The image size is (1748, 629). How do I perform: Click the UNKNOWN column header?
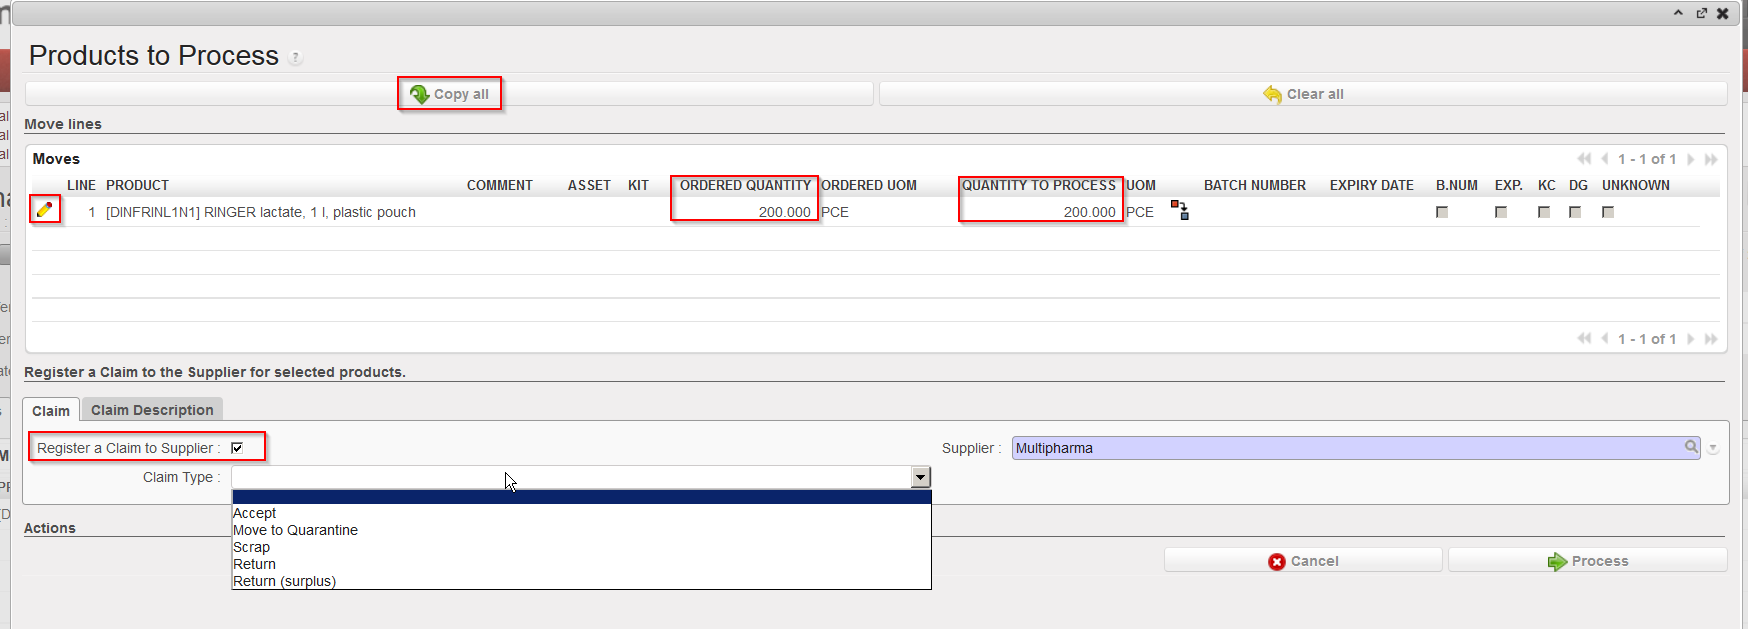click(1636, 185)
